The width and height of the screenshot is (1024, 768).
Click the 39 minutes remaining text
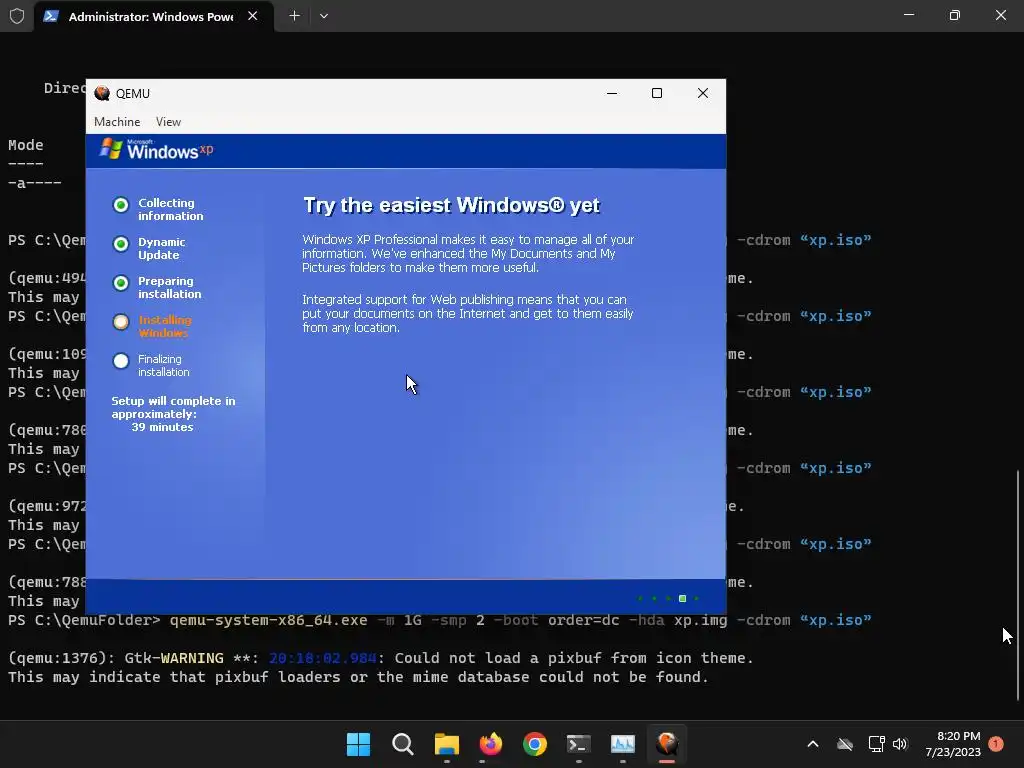click(x=162, y=427)
